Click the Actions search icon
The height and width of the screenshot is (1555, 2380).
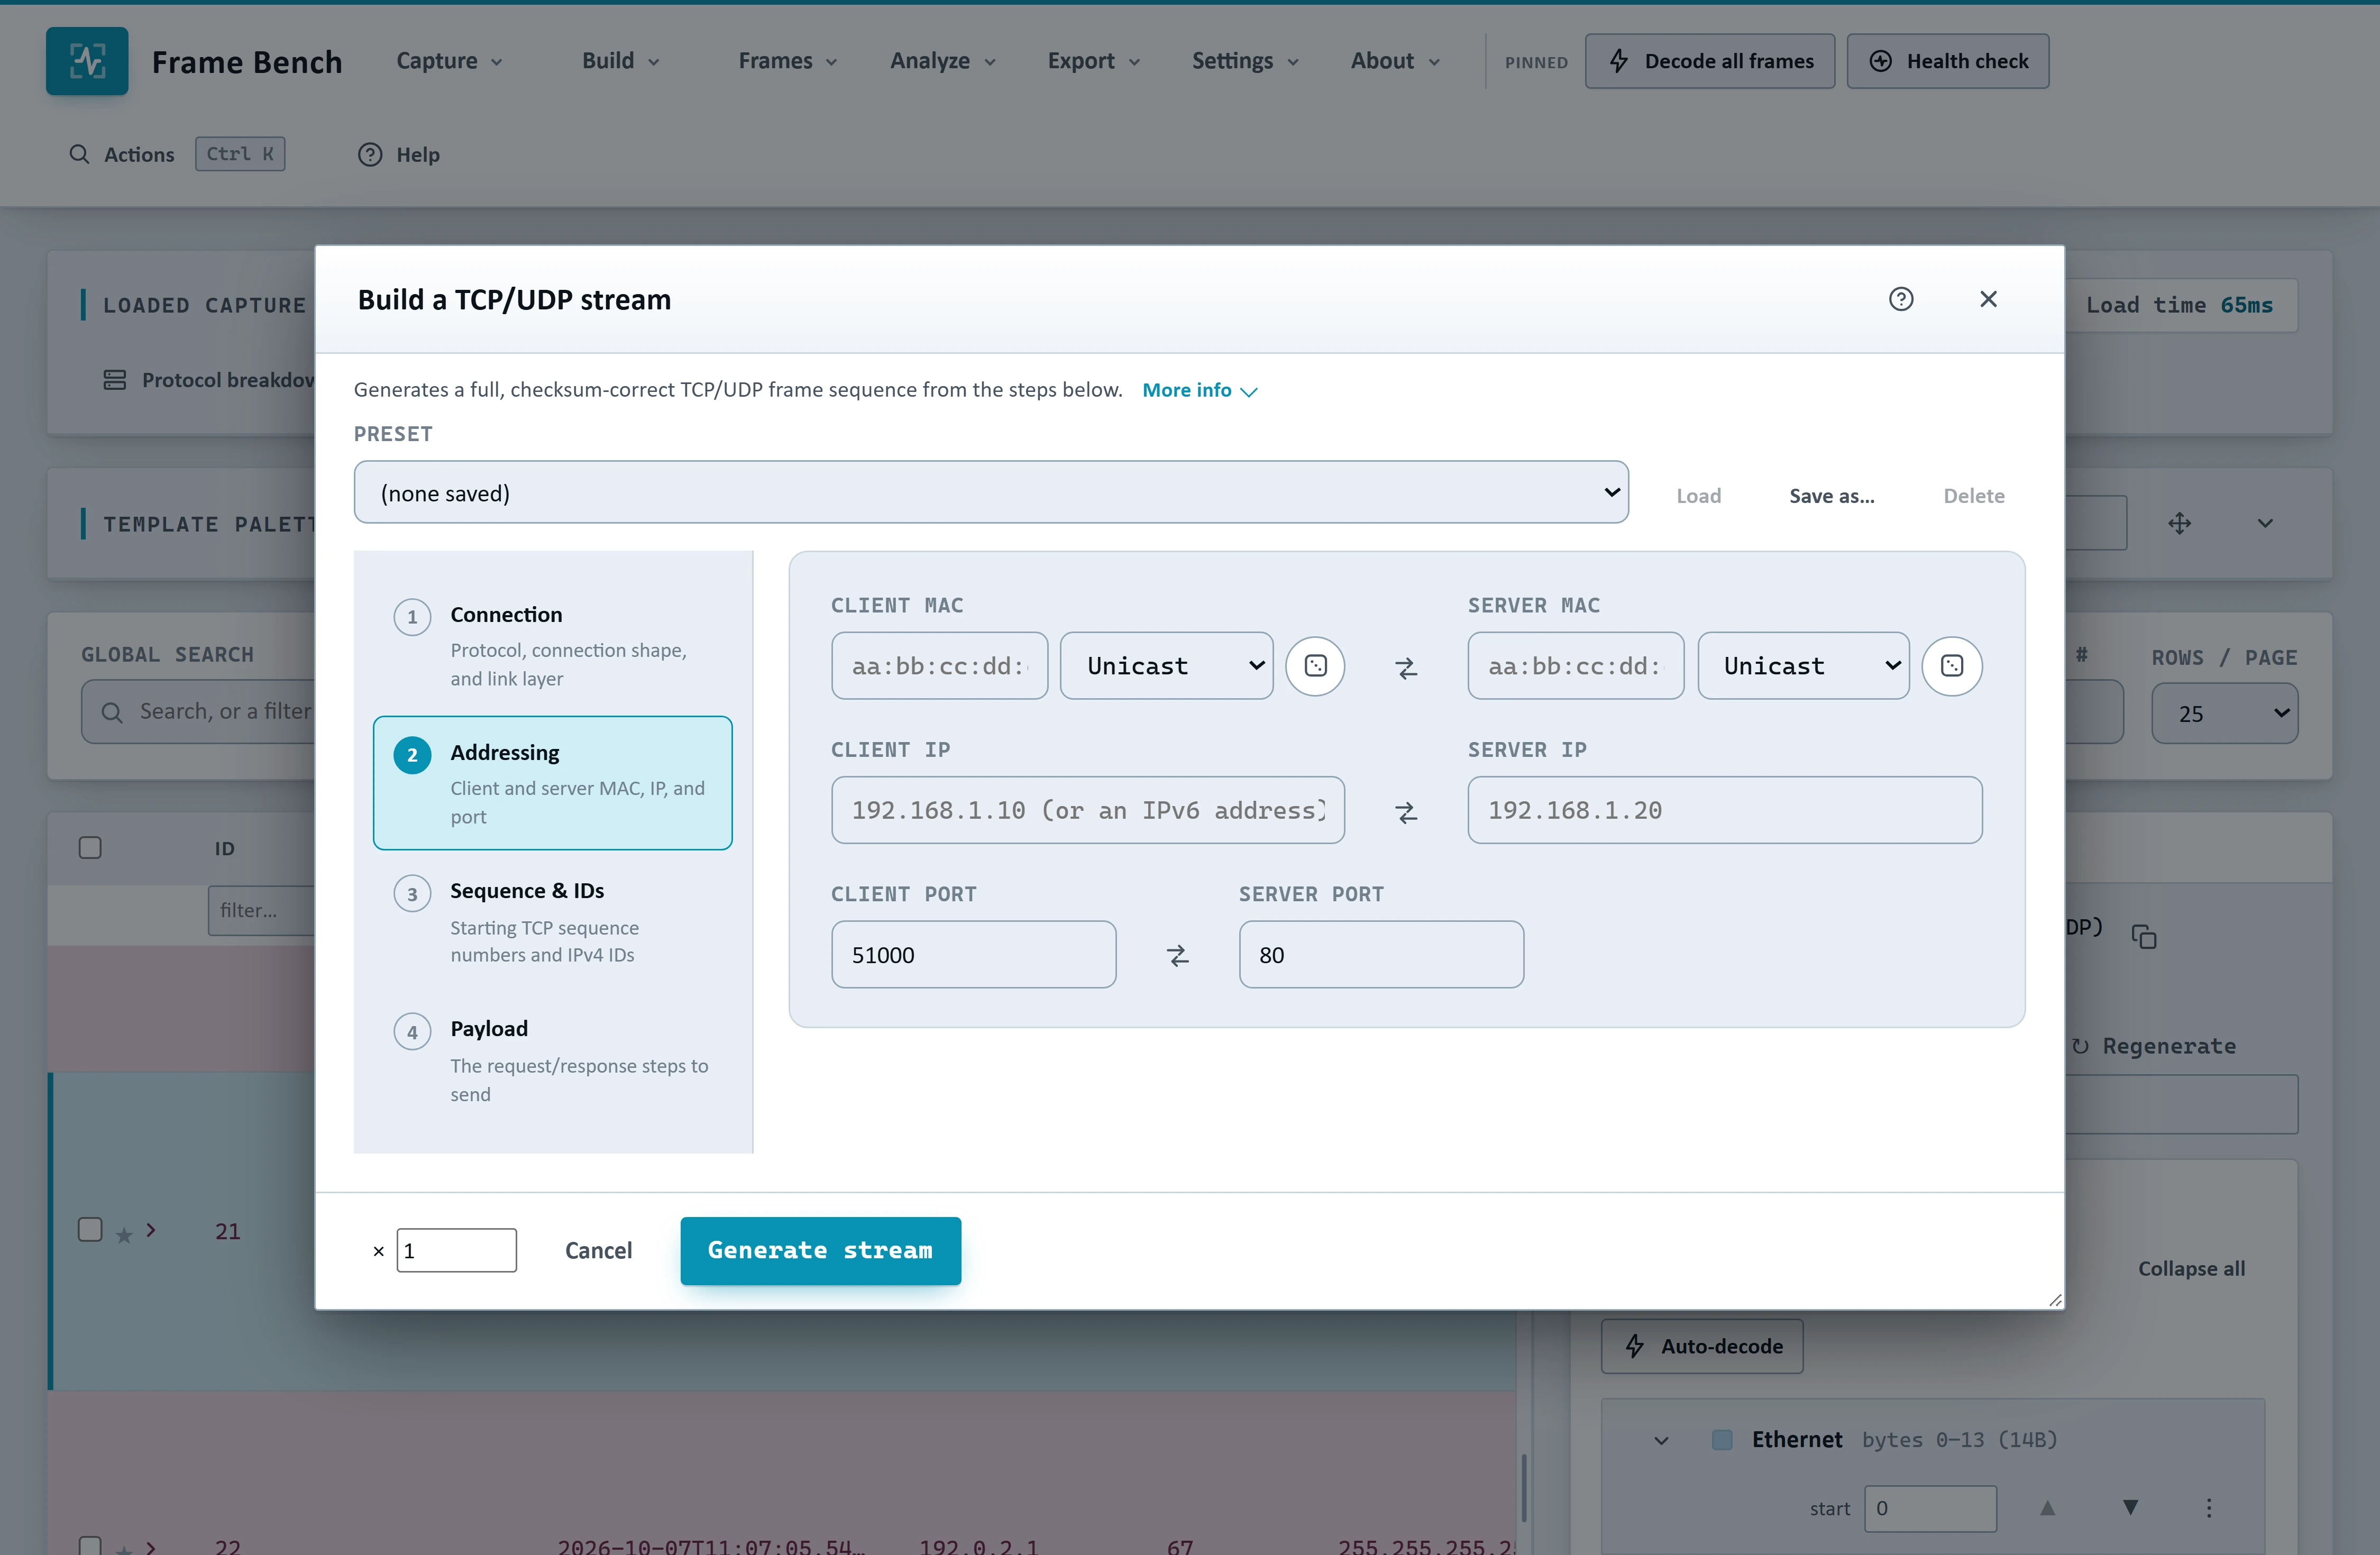pos(79,154)
